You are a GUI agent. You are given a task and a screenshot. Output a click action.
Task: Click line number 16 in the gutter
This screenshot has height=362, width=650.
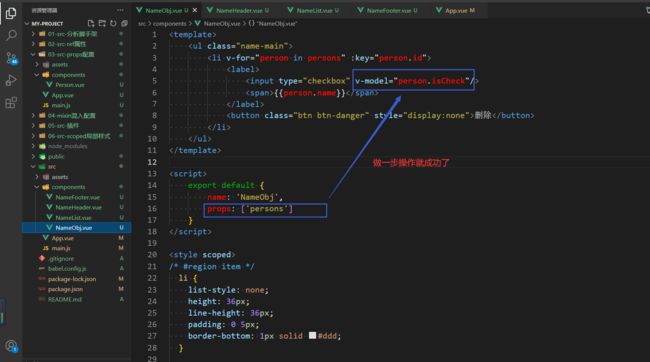[x=153, y=209]
